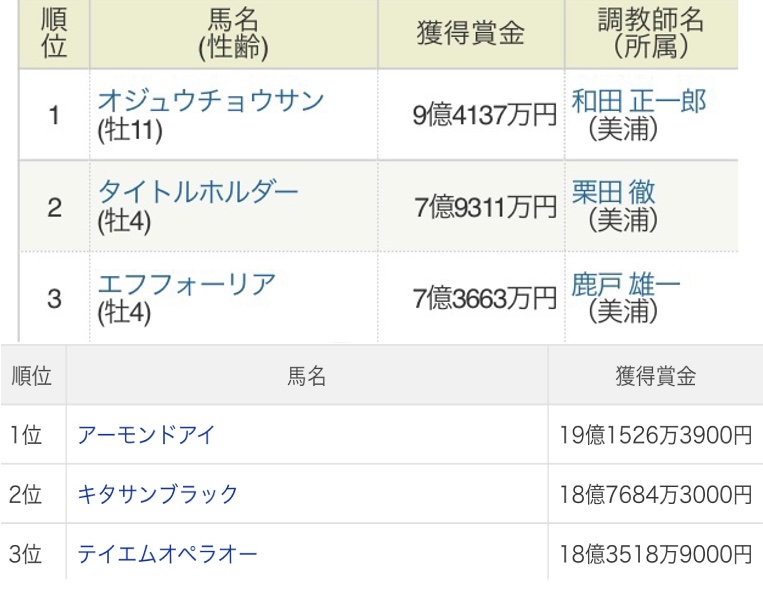This screenshot has height=590, width=763.
Task: Click the 調教師名(所属) column header
Action: click(652, 34)
